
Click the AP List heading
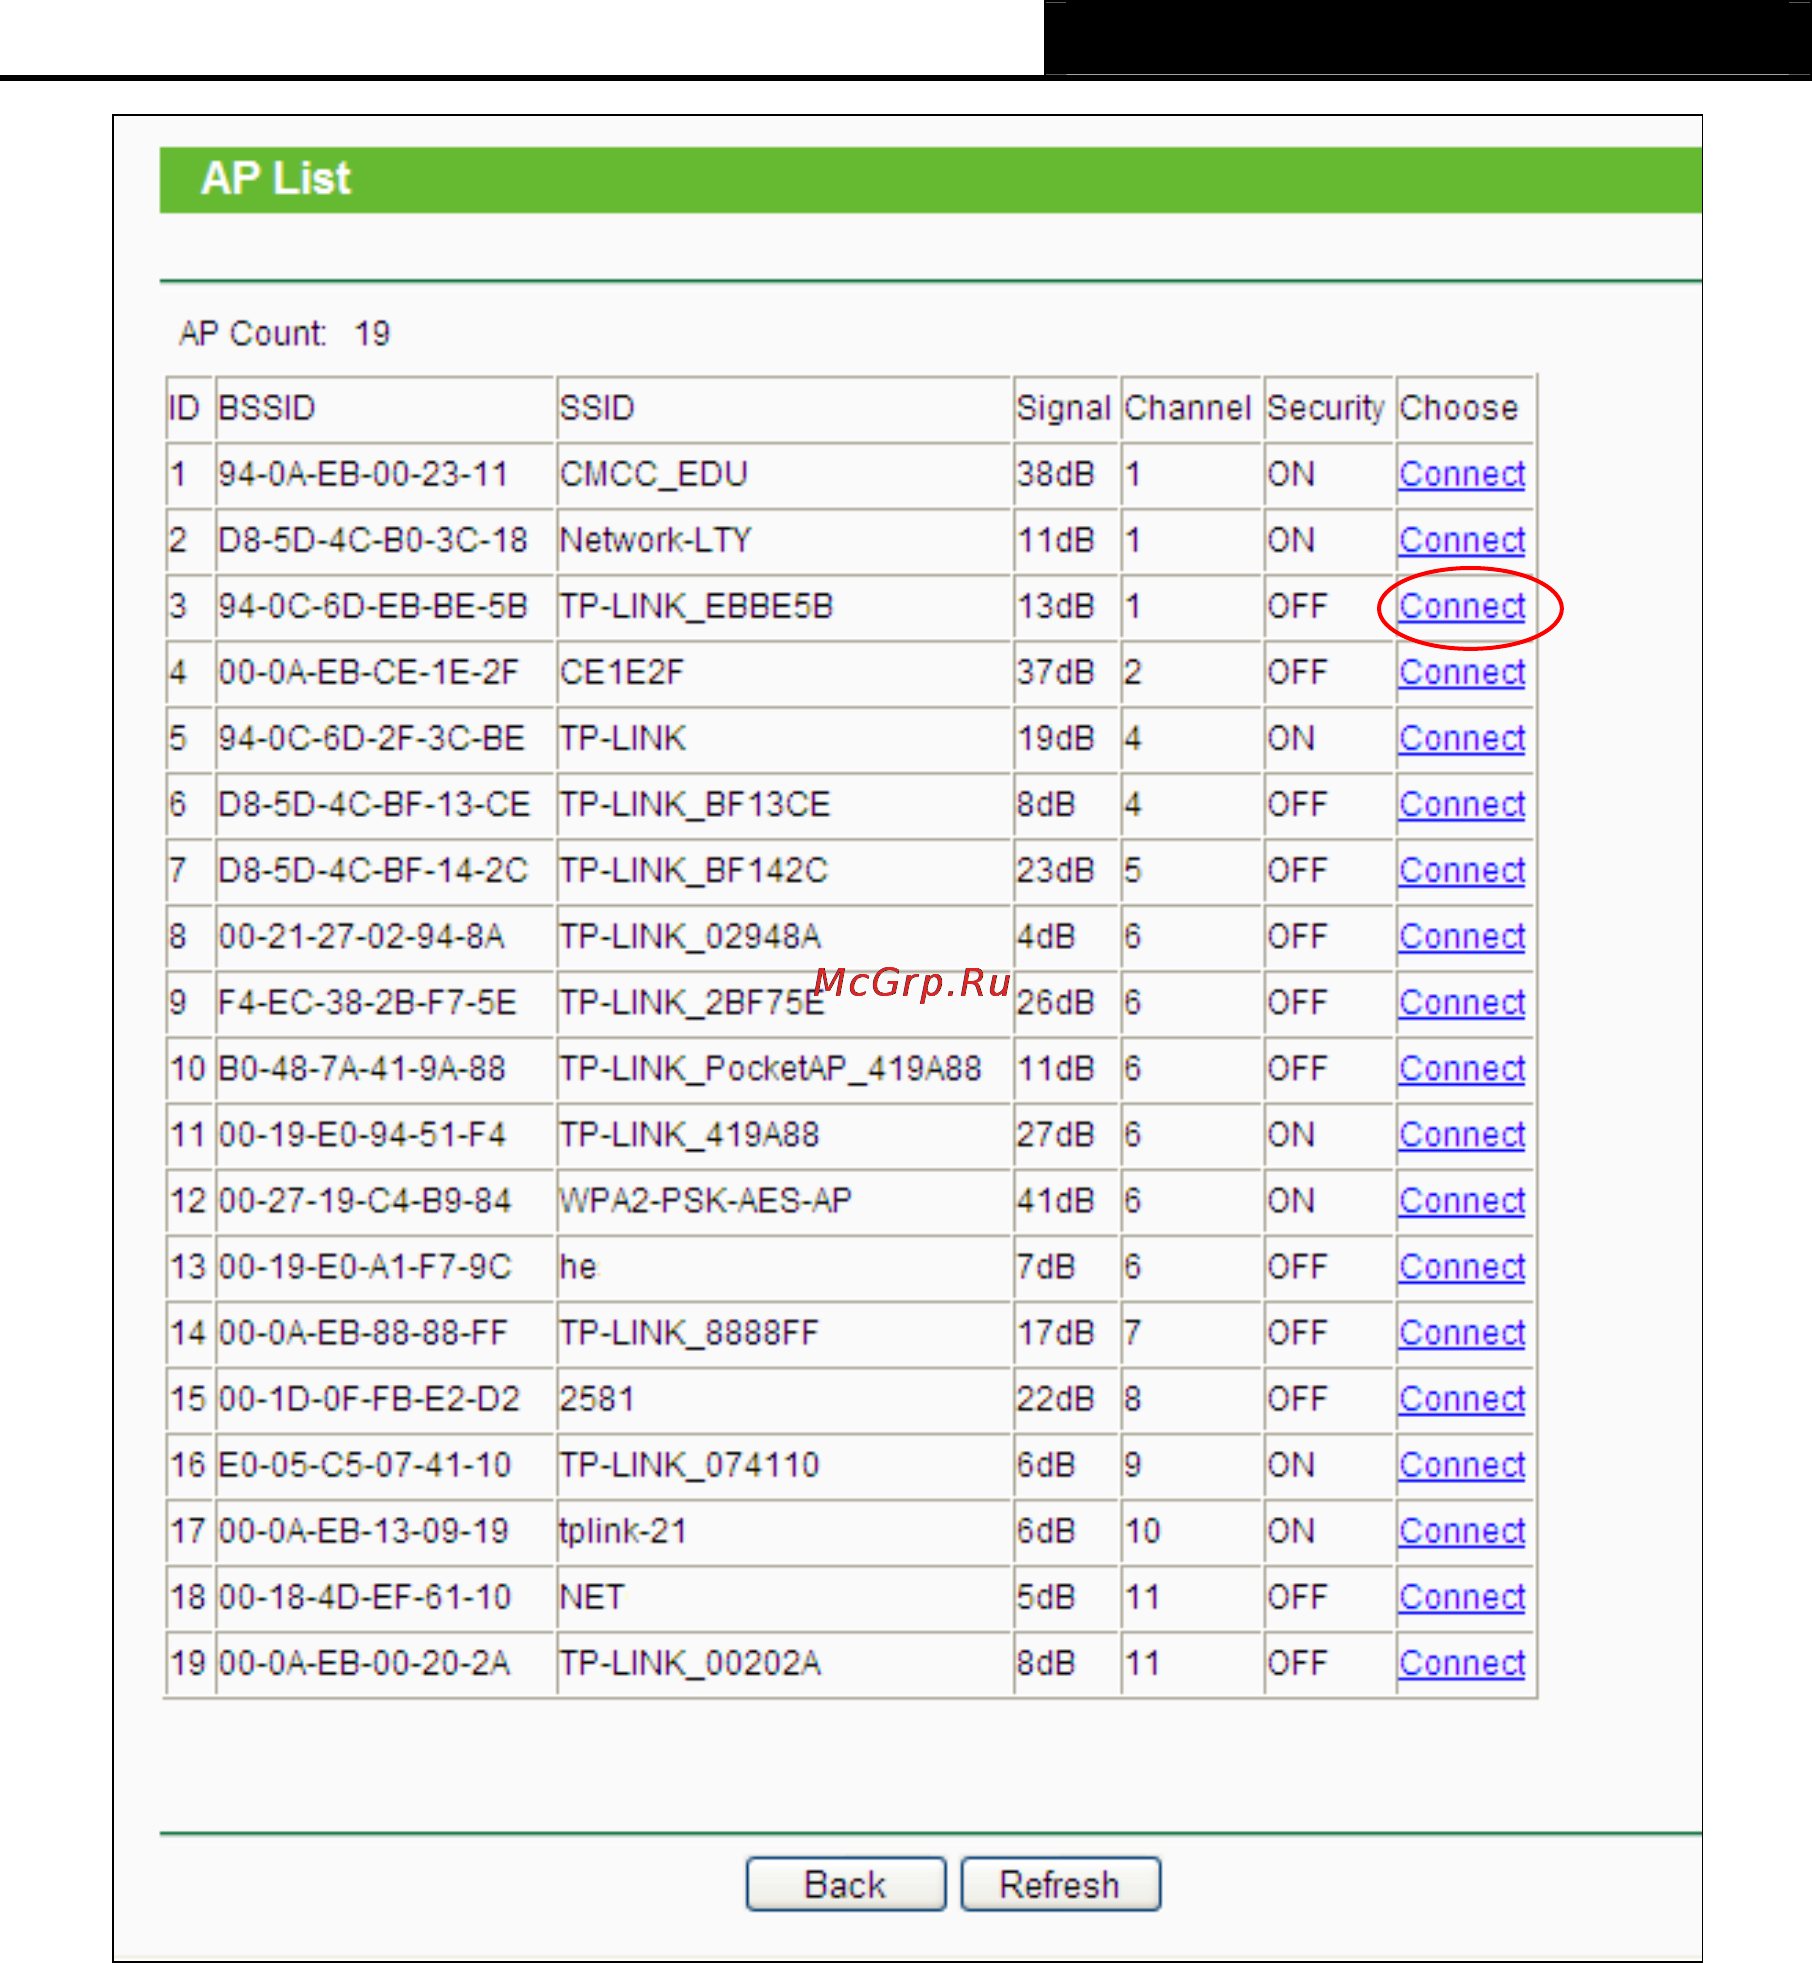click(x=276, y=179)
